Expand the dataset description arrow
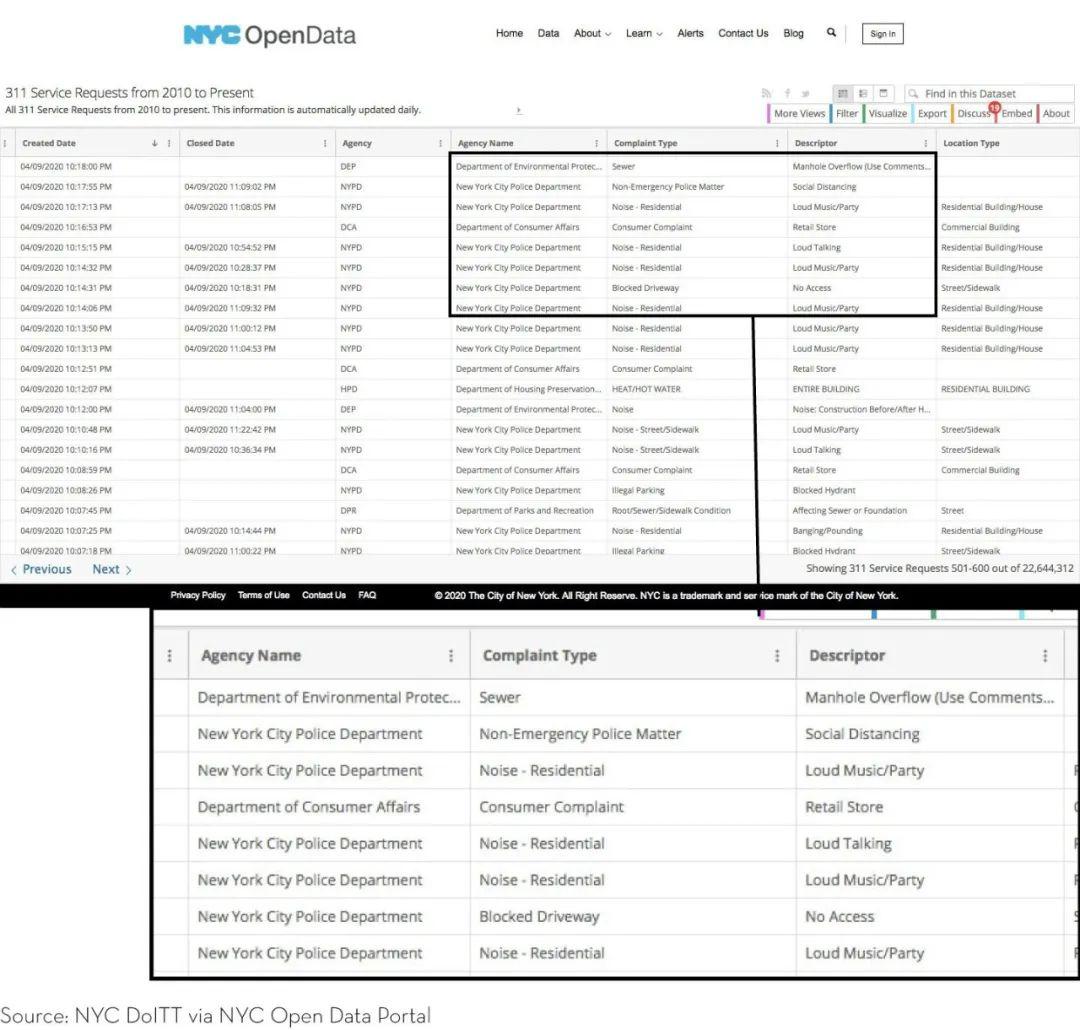The image size is (1080, 1030). tap(519, 110)
